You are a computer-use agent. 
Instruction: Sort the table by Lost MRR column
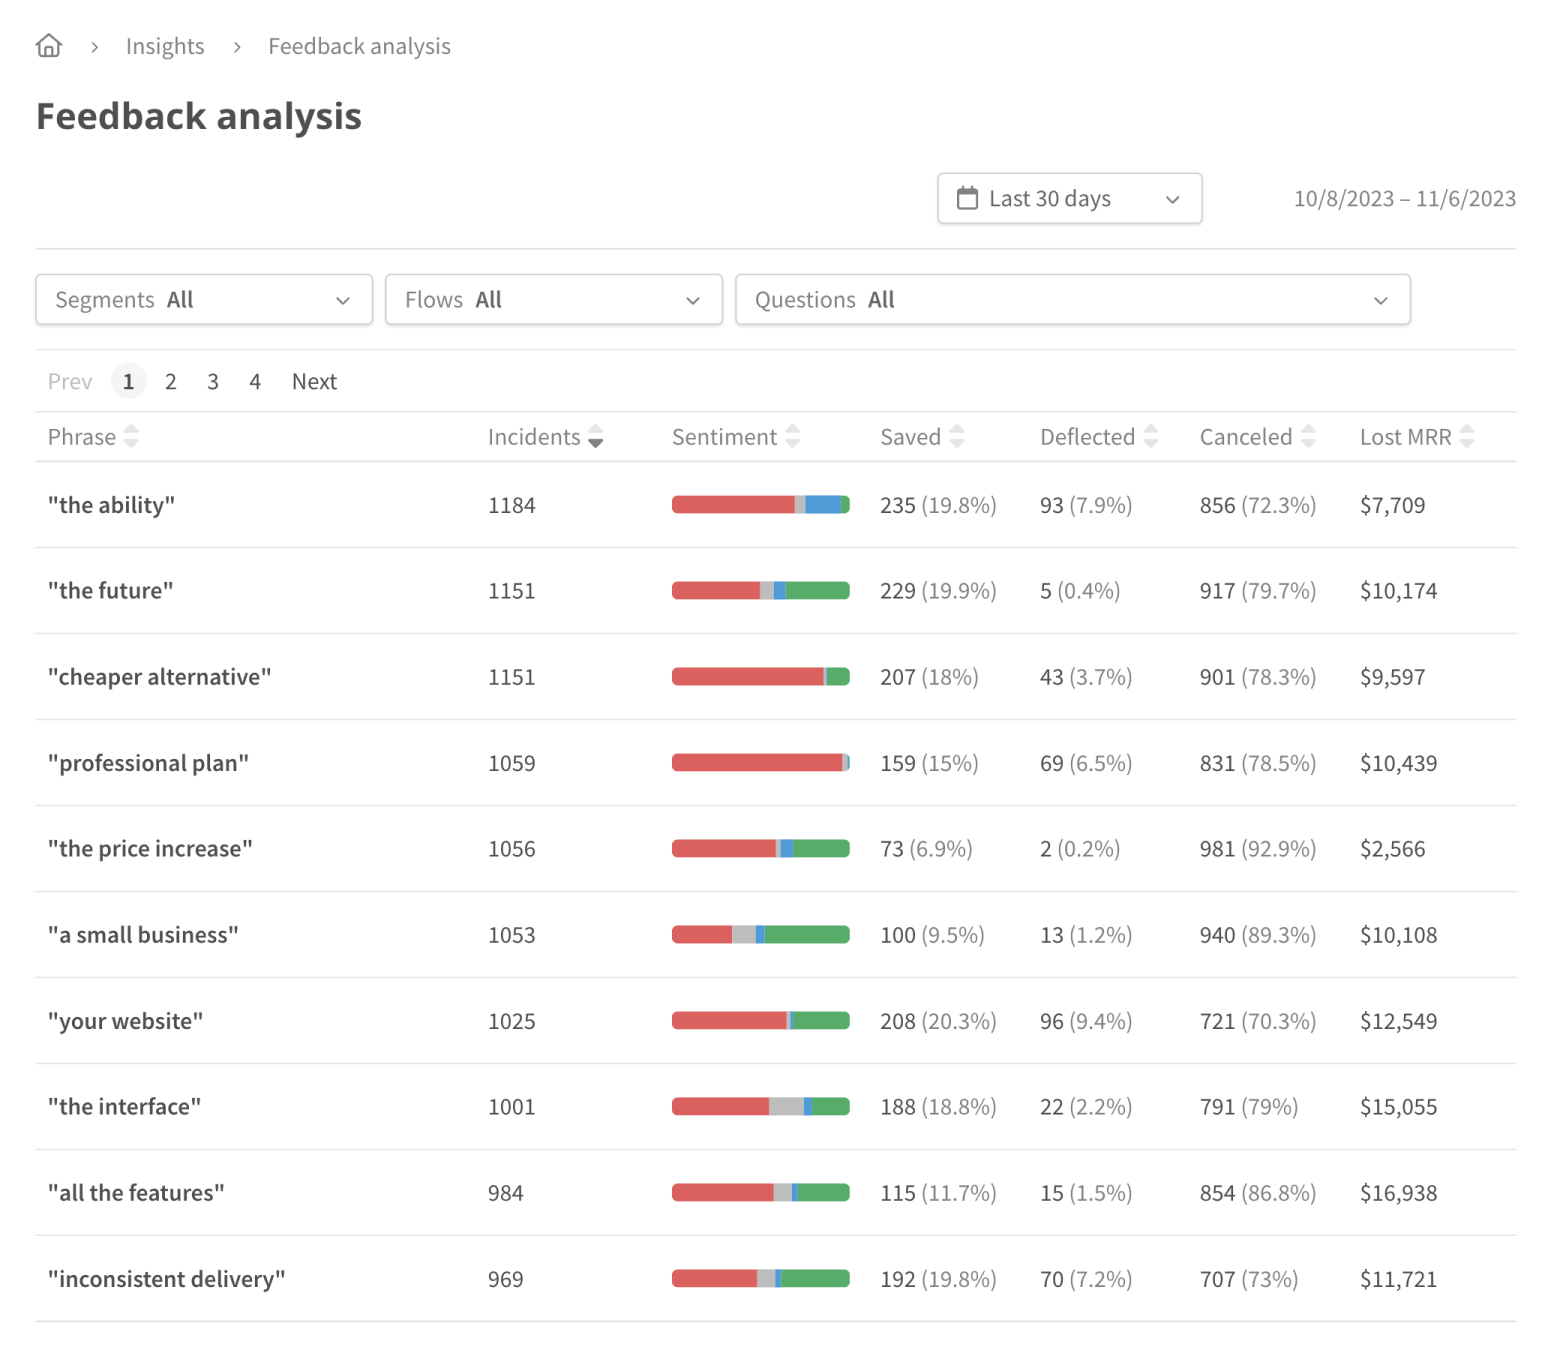1467,437
